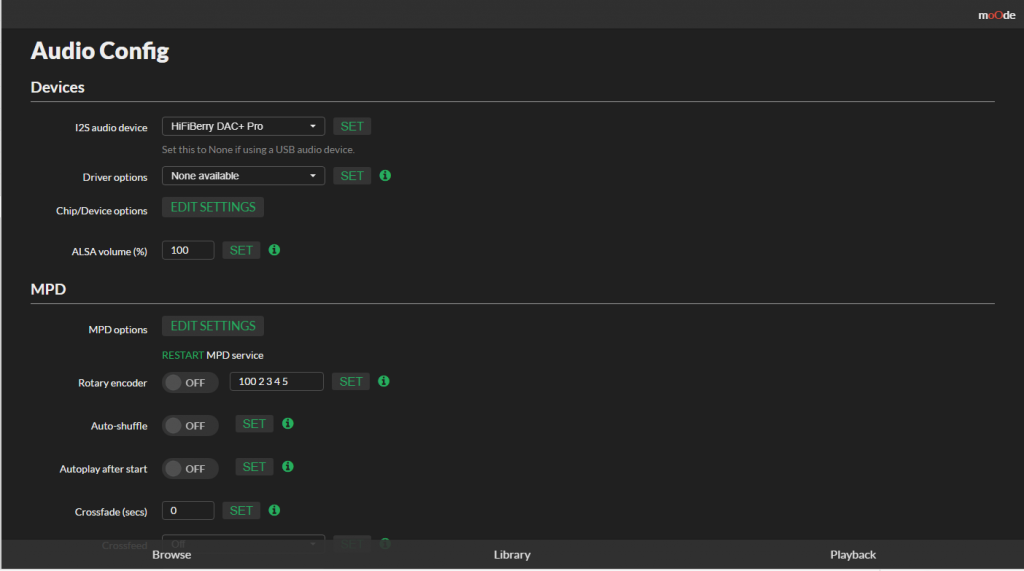
Task: Turn on Autoplay after start toggle
Action: click(x=190, y=468)
